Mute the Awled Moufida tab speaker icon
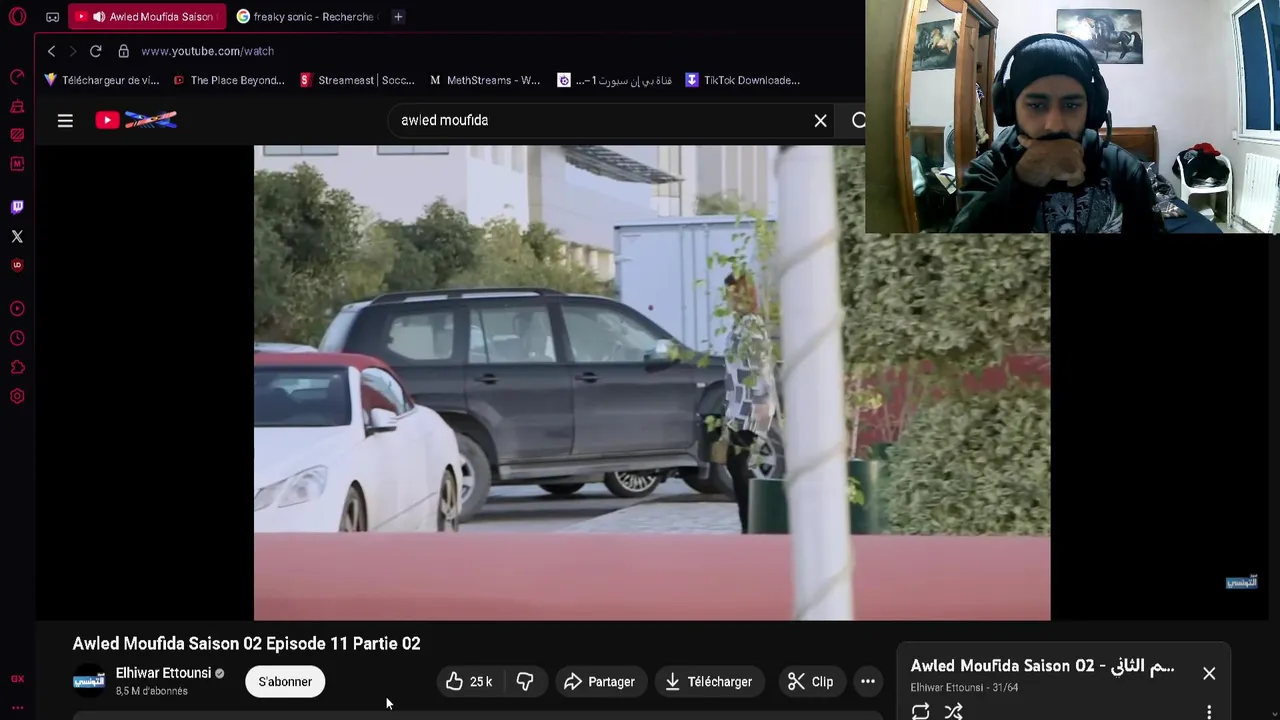Image resolution: width=1280 pixels, height=720 pixels. point(98,17)
